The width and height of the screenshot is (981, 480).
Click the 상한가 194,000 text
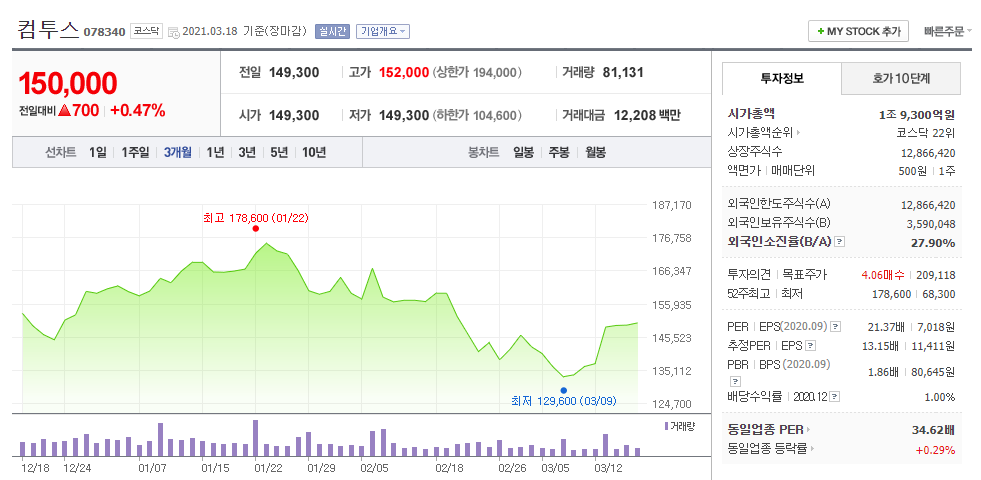tap(477, 73)
